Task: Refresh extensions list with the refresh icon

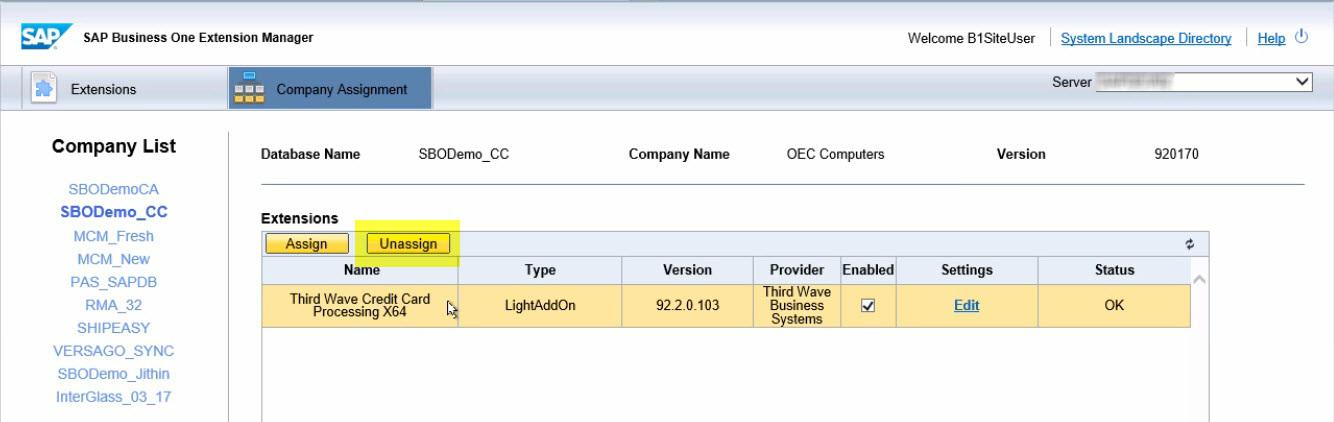Action: pyautogui.click(x=1189, y=243)
